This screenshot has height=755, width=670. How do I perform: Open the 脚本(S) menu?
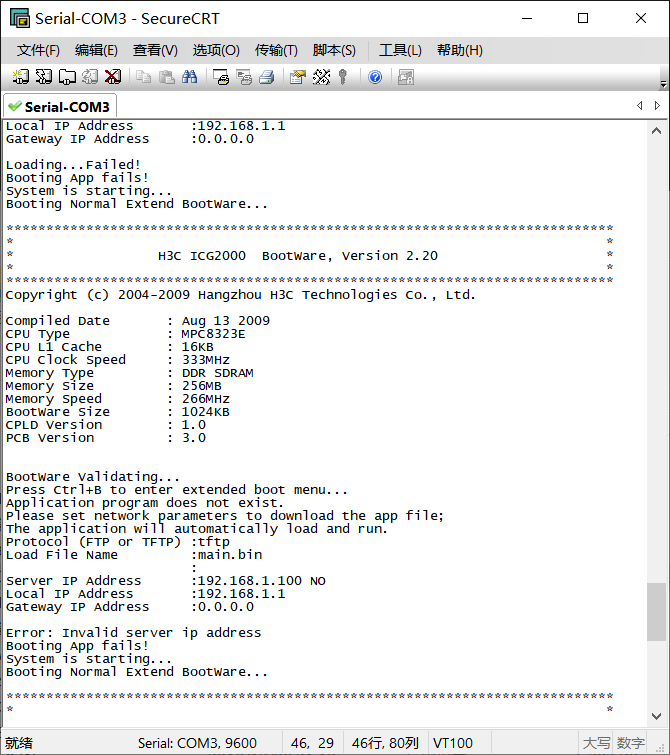pos(334,50)
